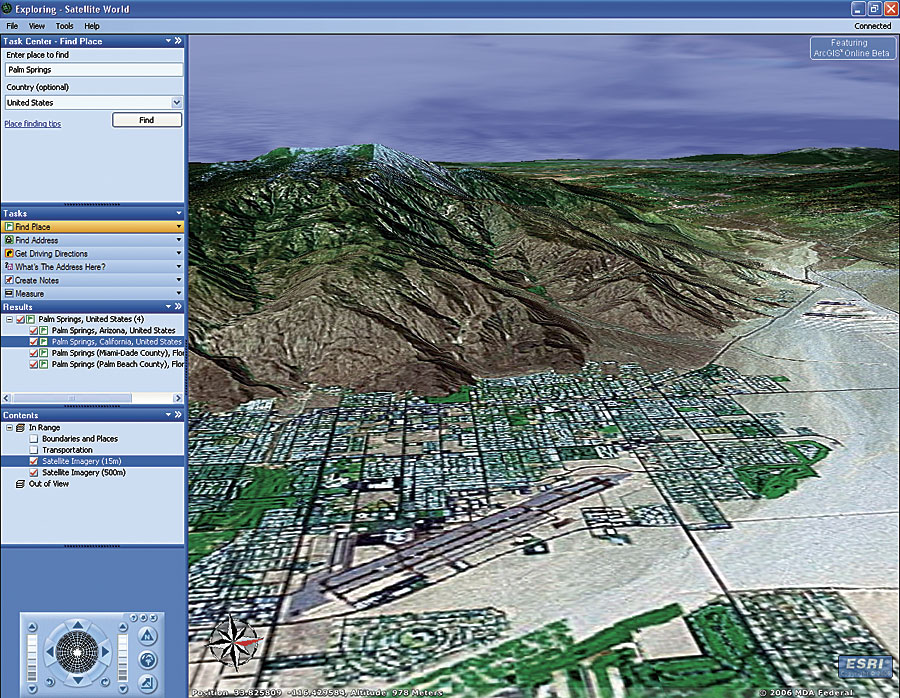Open the Tasks header dropdown arrow
The image size is (900, 698).
coord(179,213)
